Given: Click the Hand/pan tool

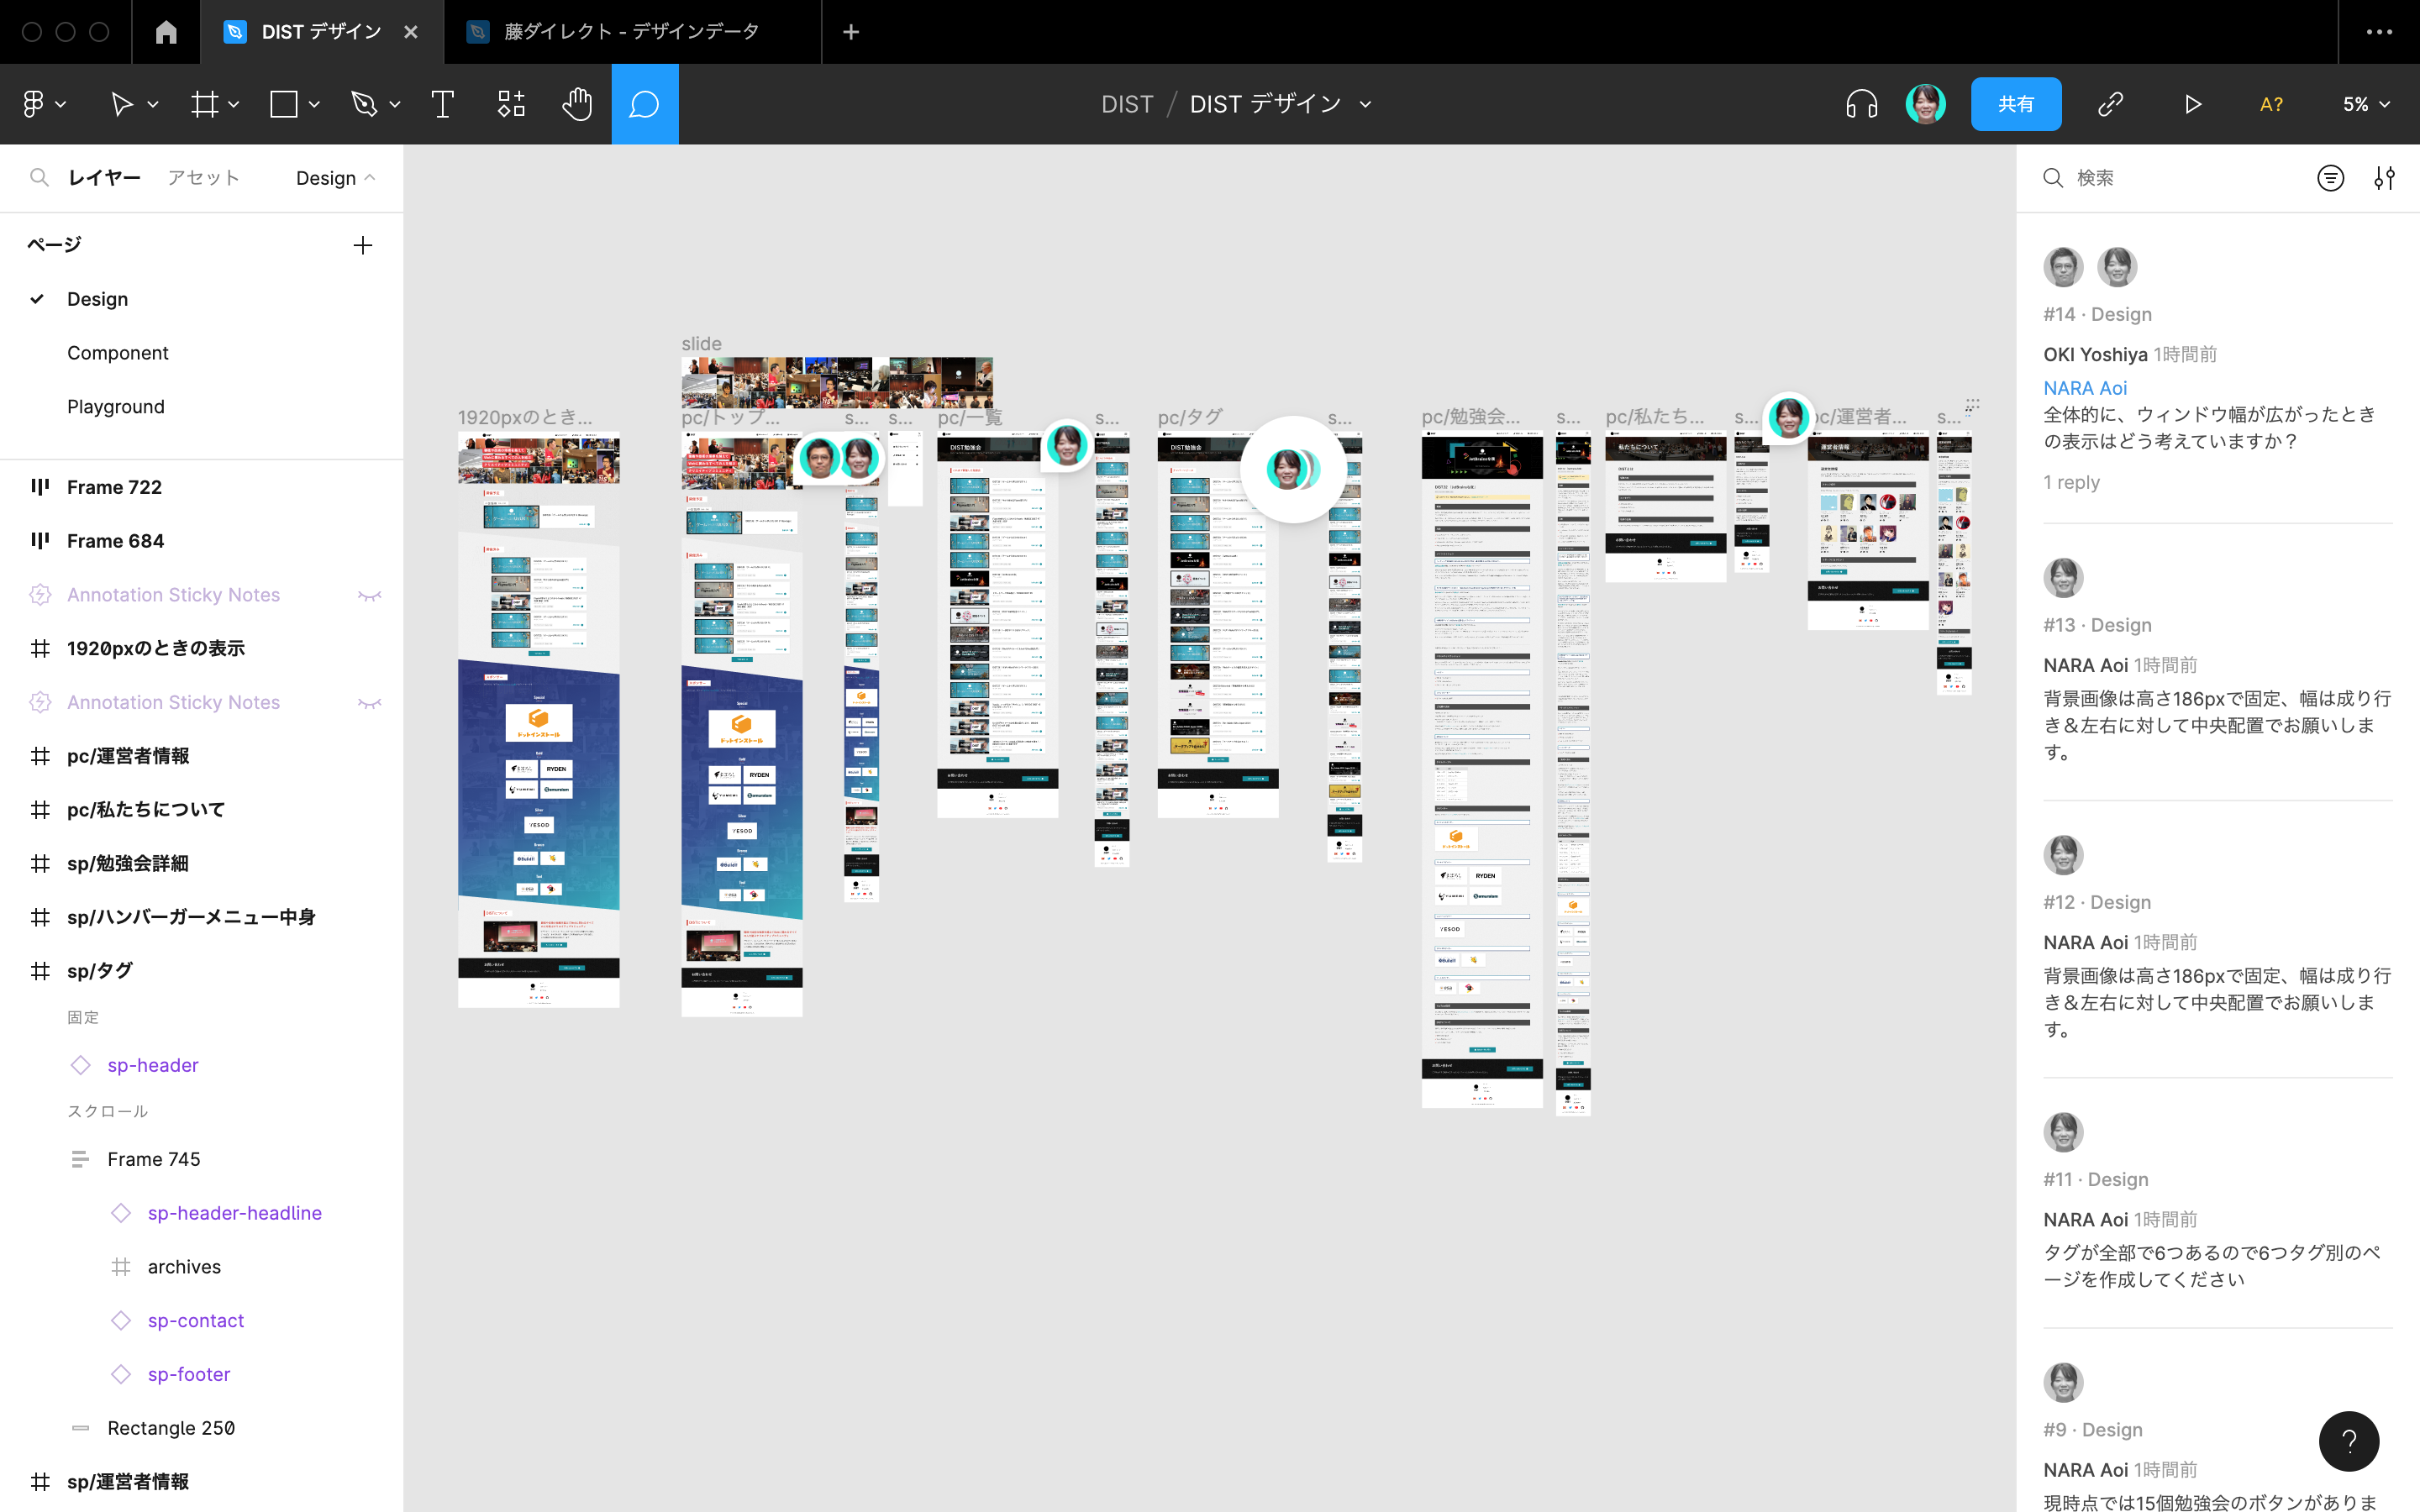Looking at the screenshot, I should point(578,102).
